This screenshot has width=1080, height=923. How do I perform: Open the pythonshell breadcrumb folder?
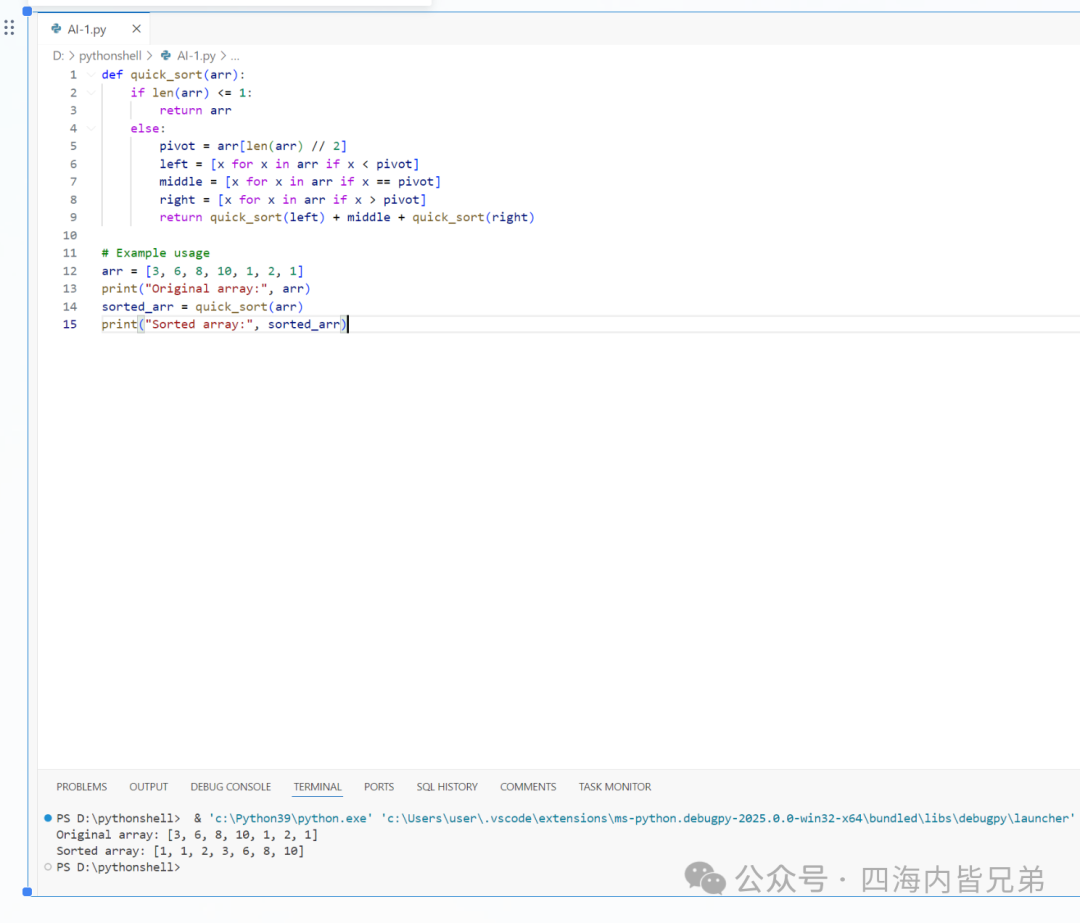[x=110, y=56]
